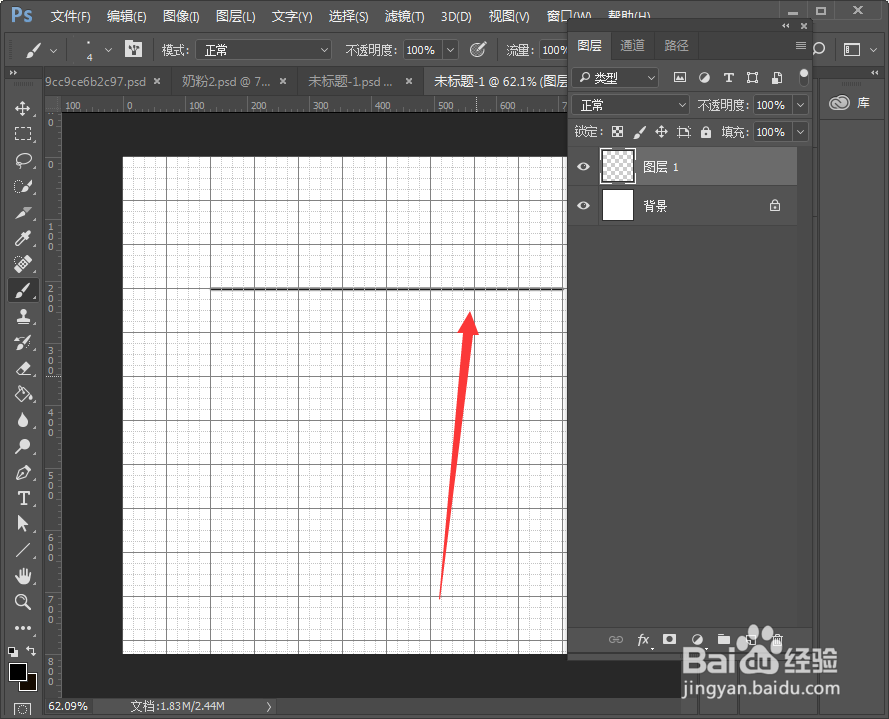Select the Paint Bucket tool

23,394
